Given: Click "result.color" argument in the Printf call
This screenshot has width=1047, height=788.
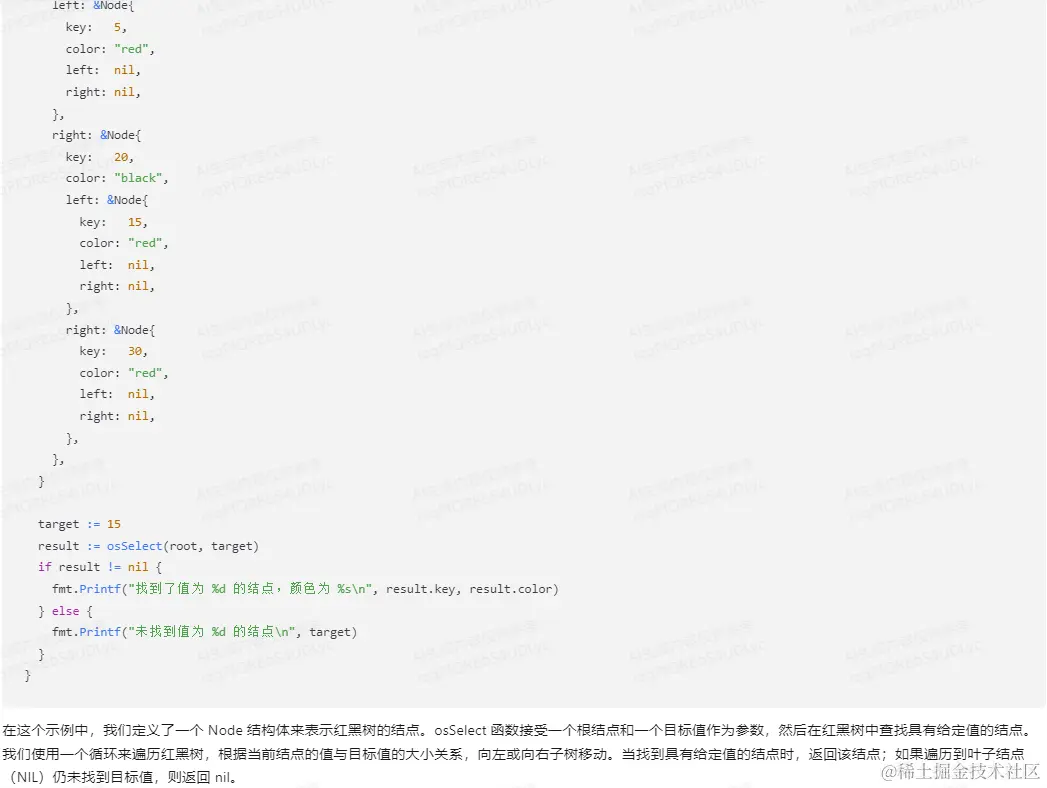Looking at the screenshot, I should (511, 589).
